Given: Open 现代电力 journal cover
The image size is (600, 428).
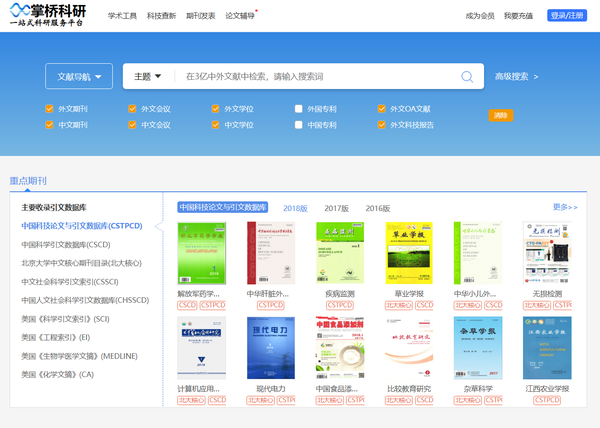Looking at the screenshot, I should (x=271, y=348).
